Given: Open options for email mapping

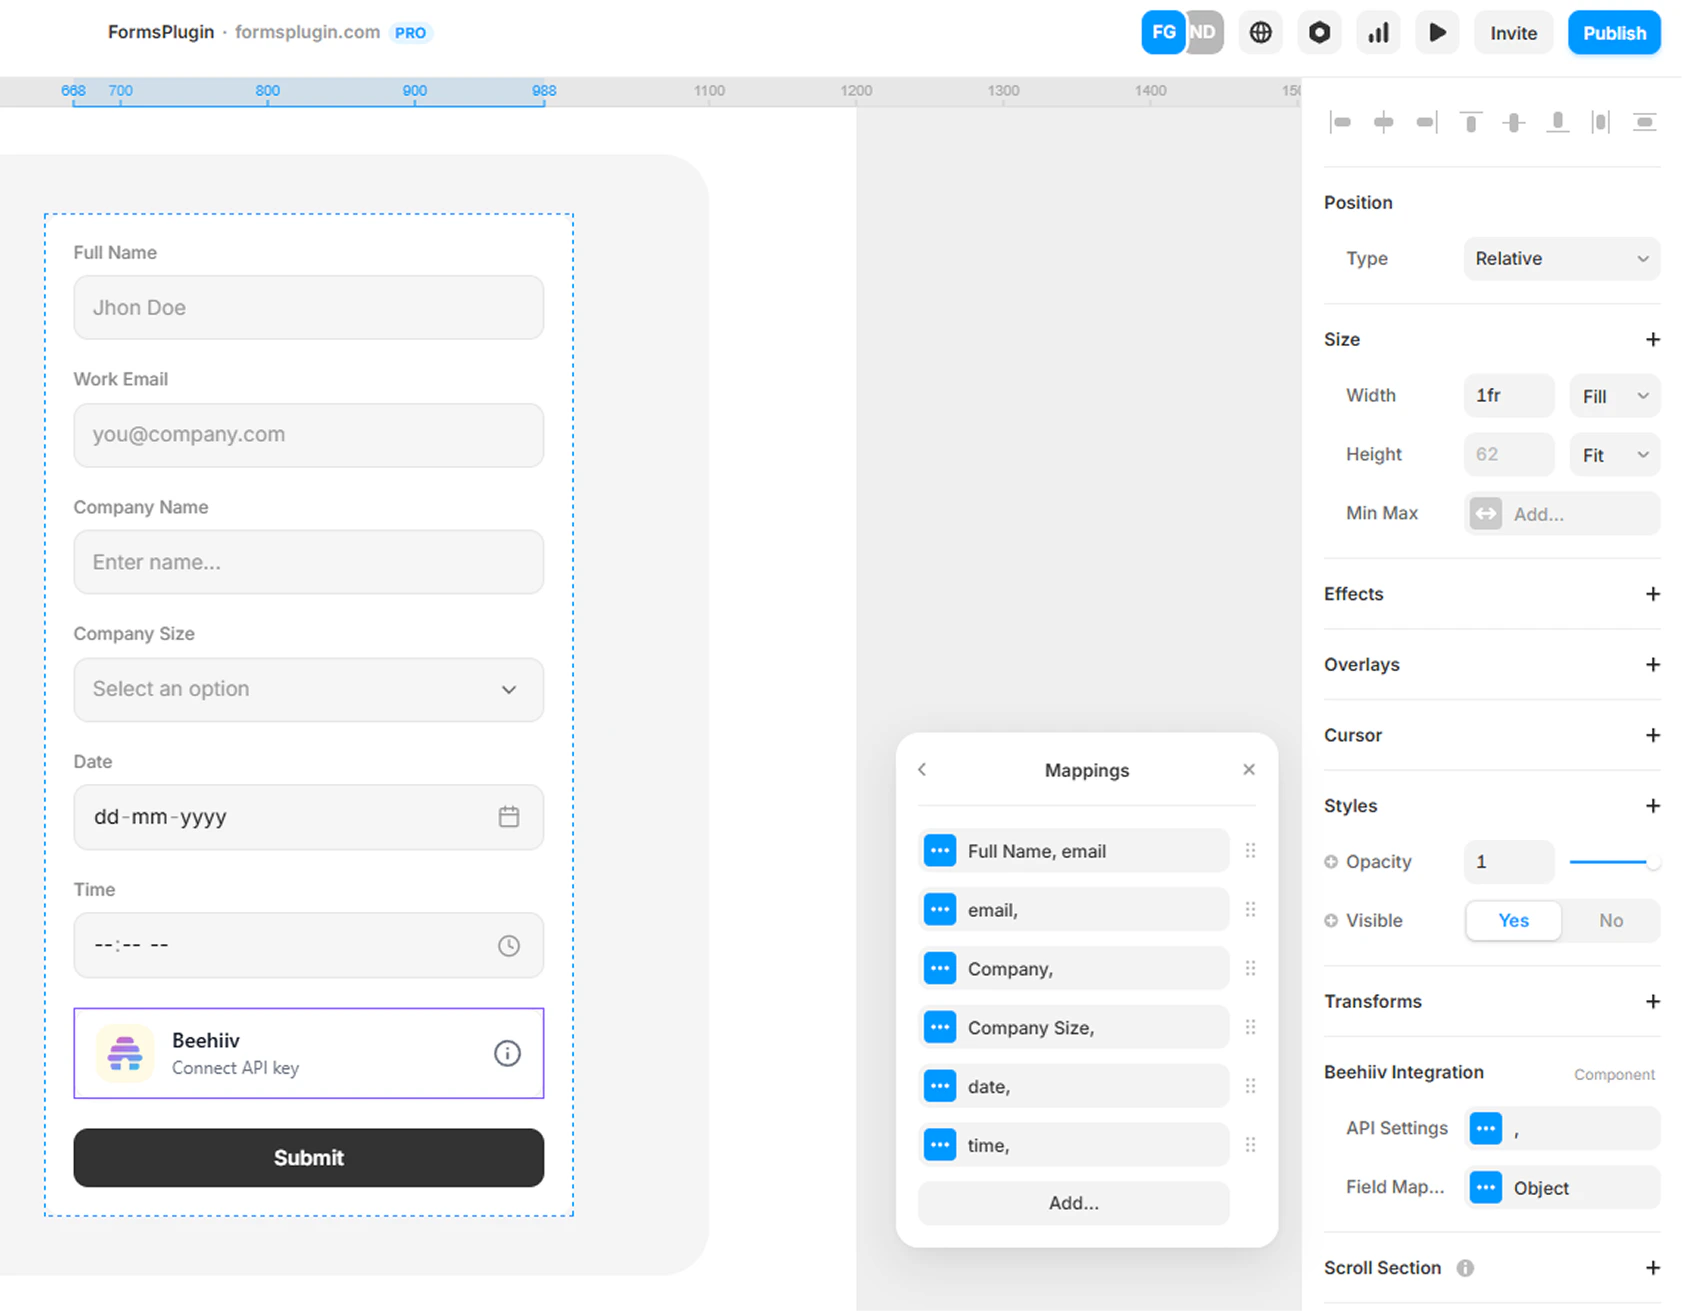Looking at the screenshot, I should pos(940,910).
